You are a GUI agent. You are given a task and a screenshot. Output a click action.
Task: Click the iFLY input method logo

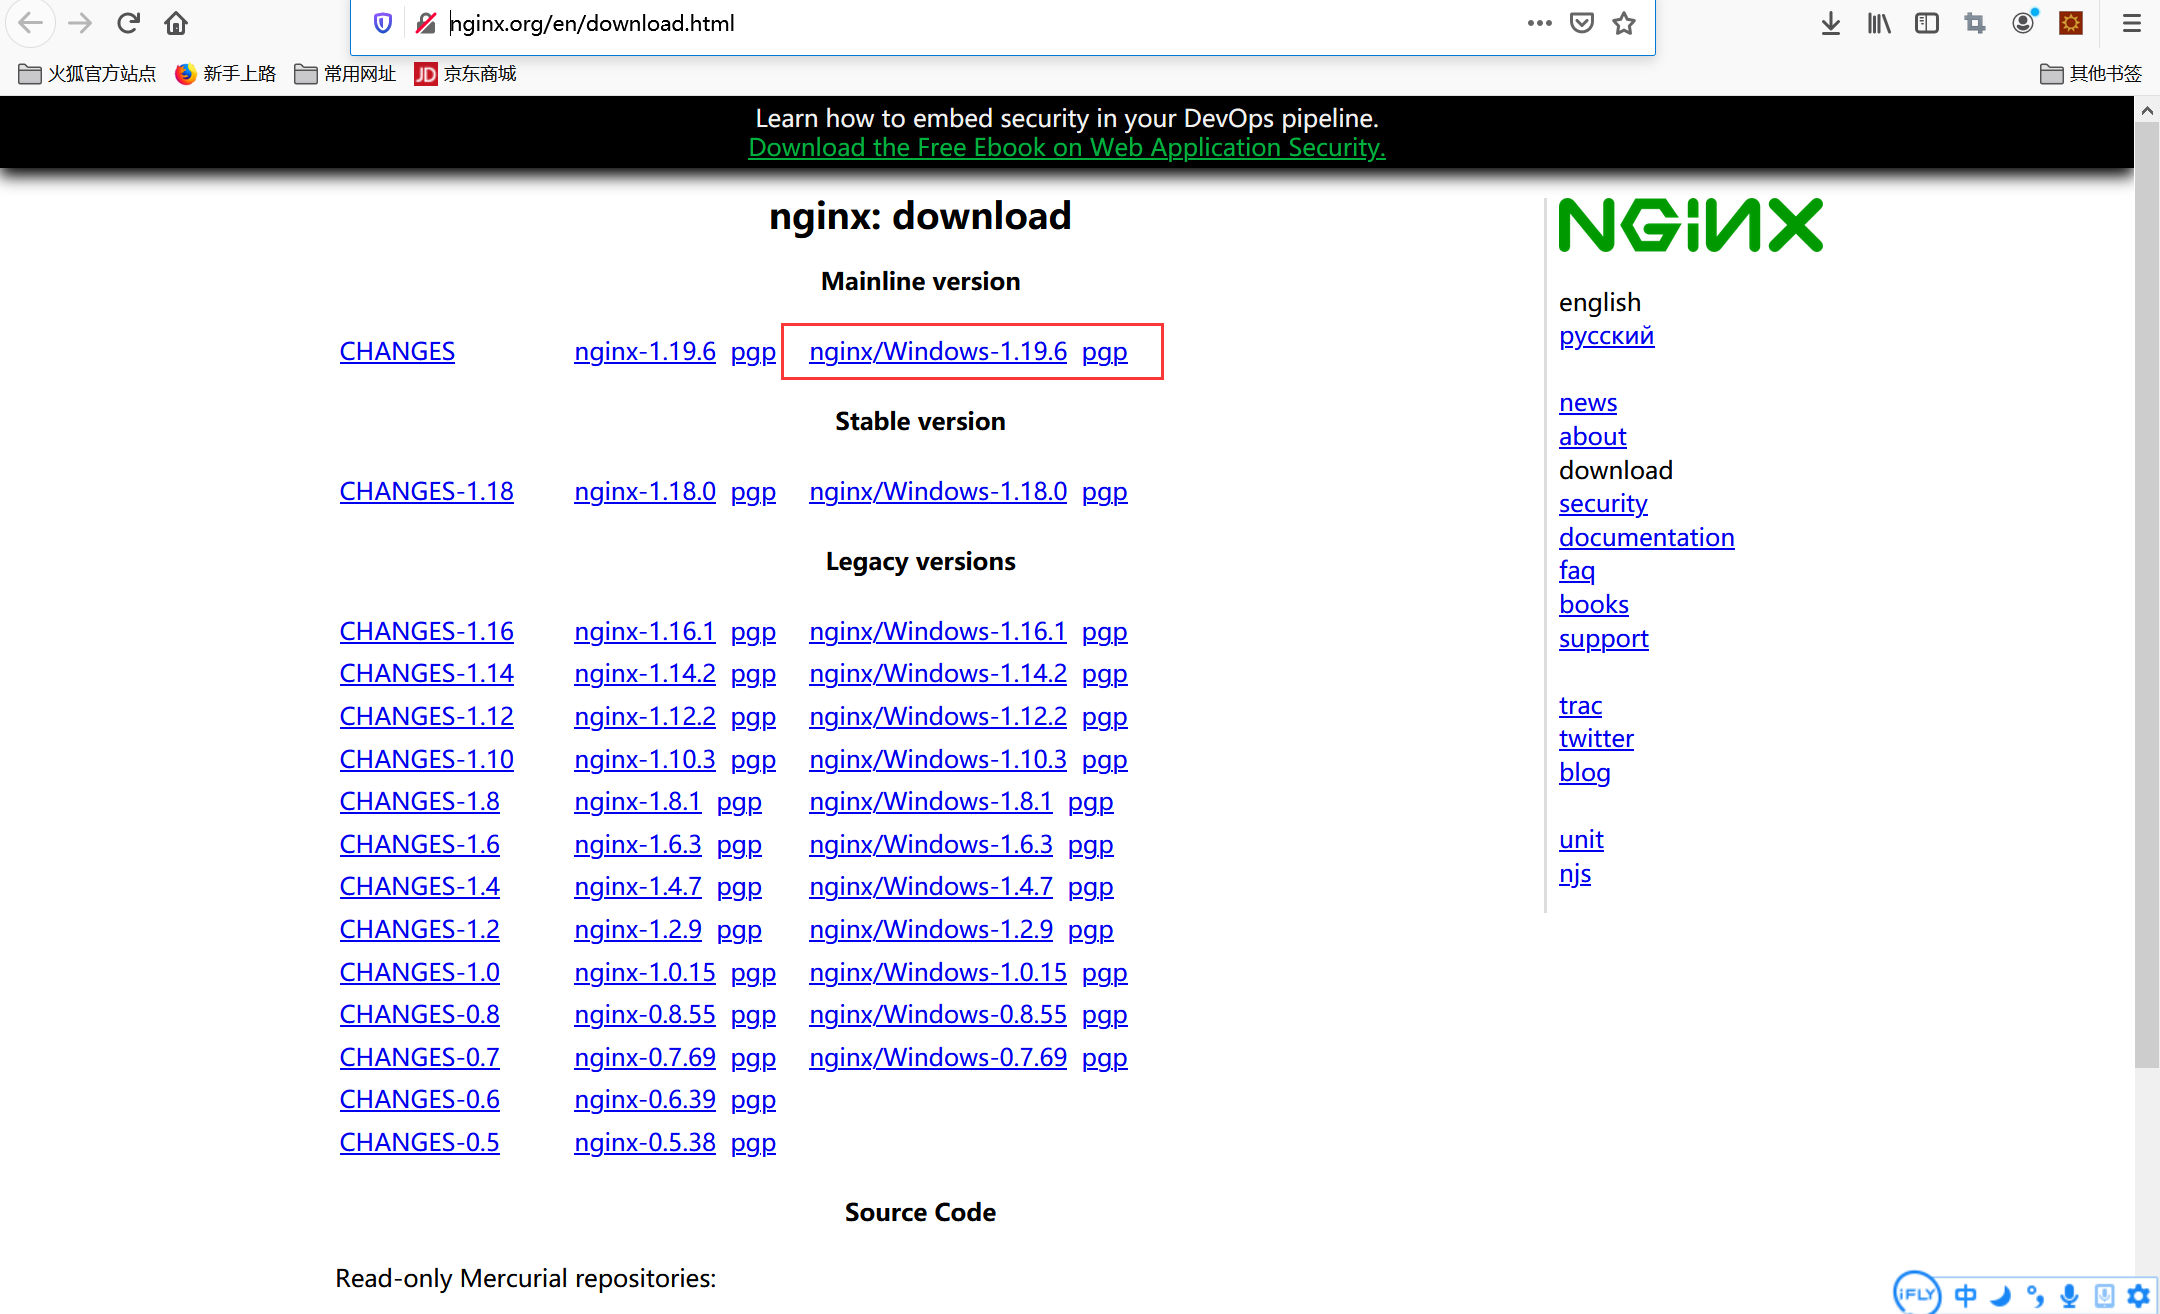pyautogui.click(x=1916, y=1293)
